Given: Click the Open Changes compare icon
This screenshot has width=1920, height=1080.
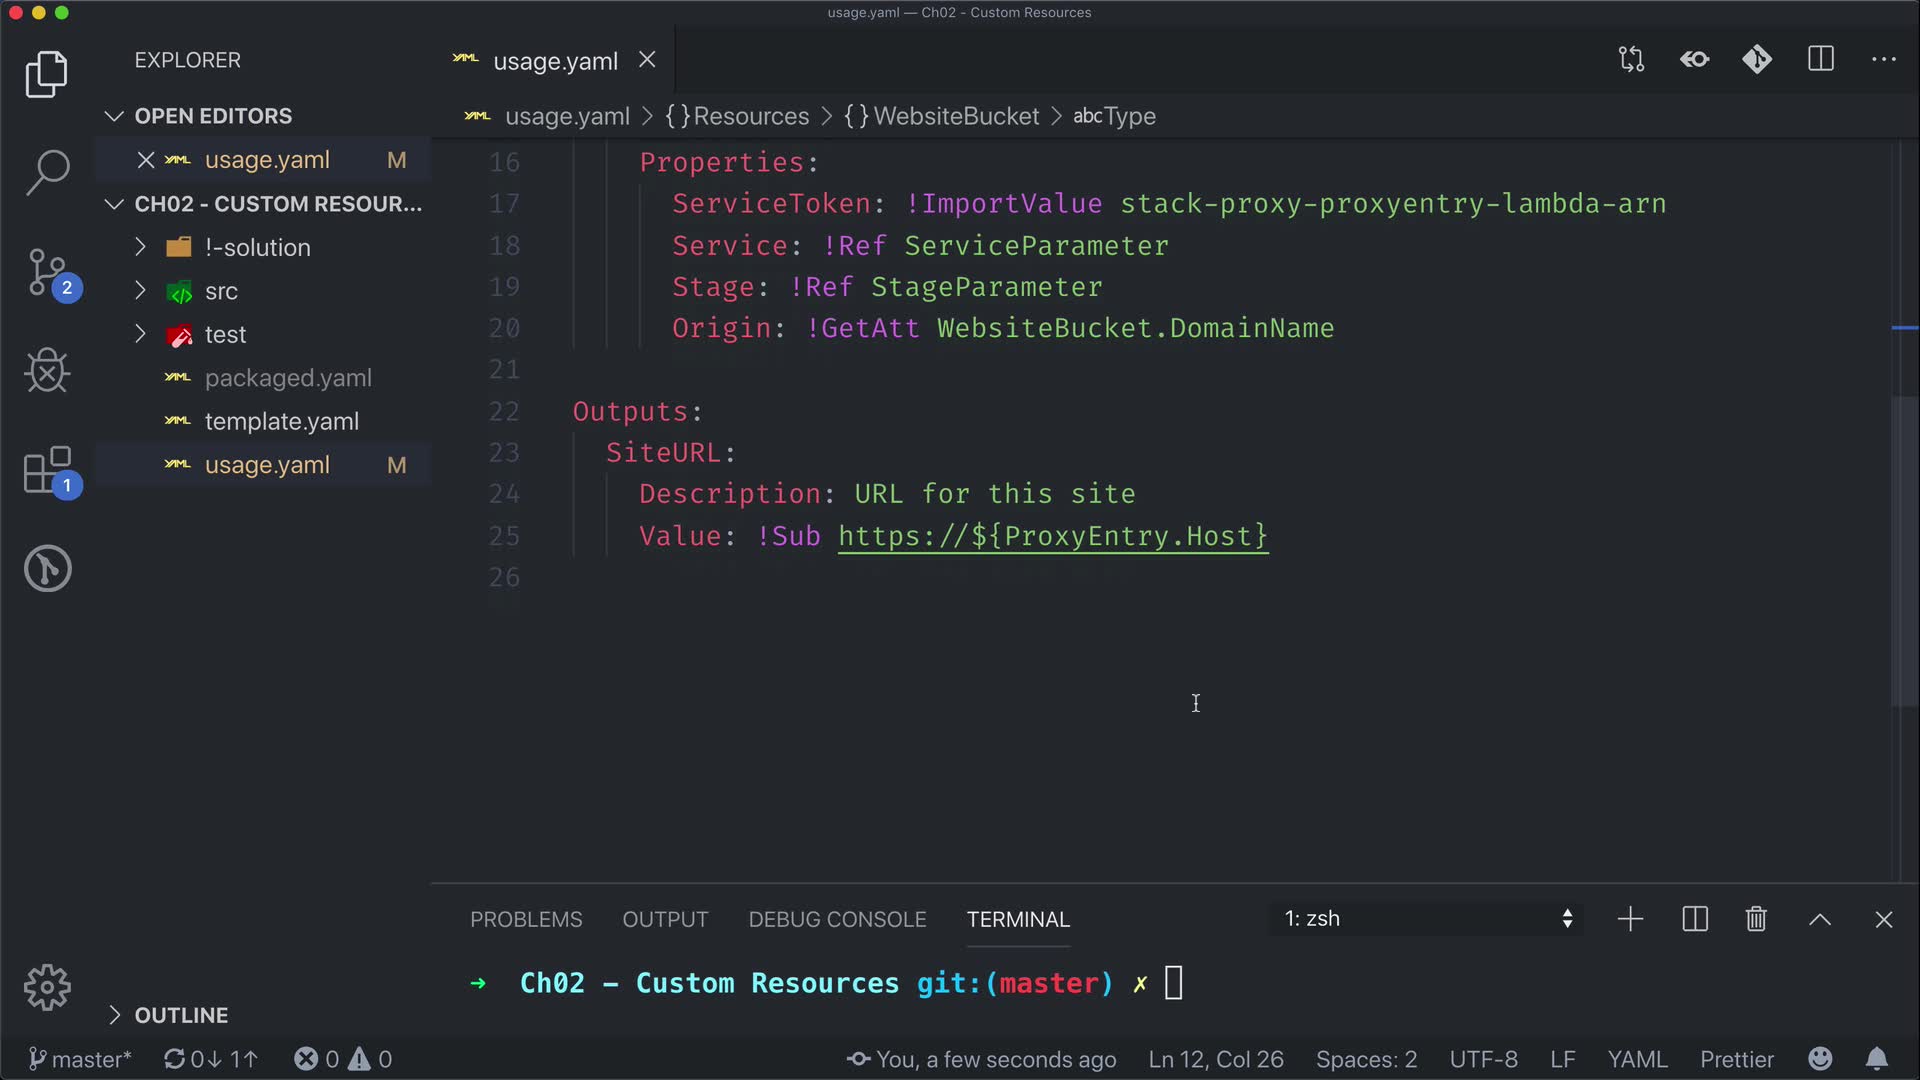Looking at the screenshot, I should click(1631, 60).
